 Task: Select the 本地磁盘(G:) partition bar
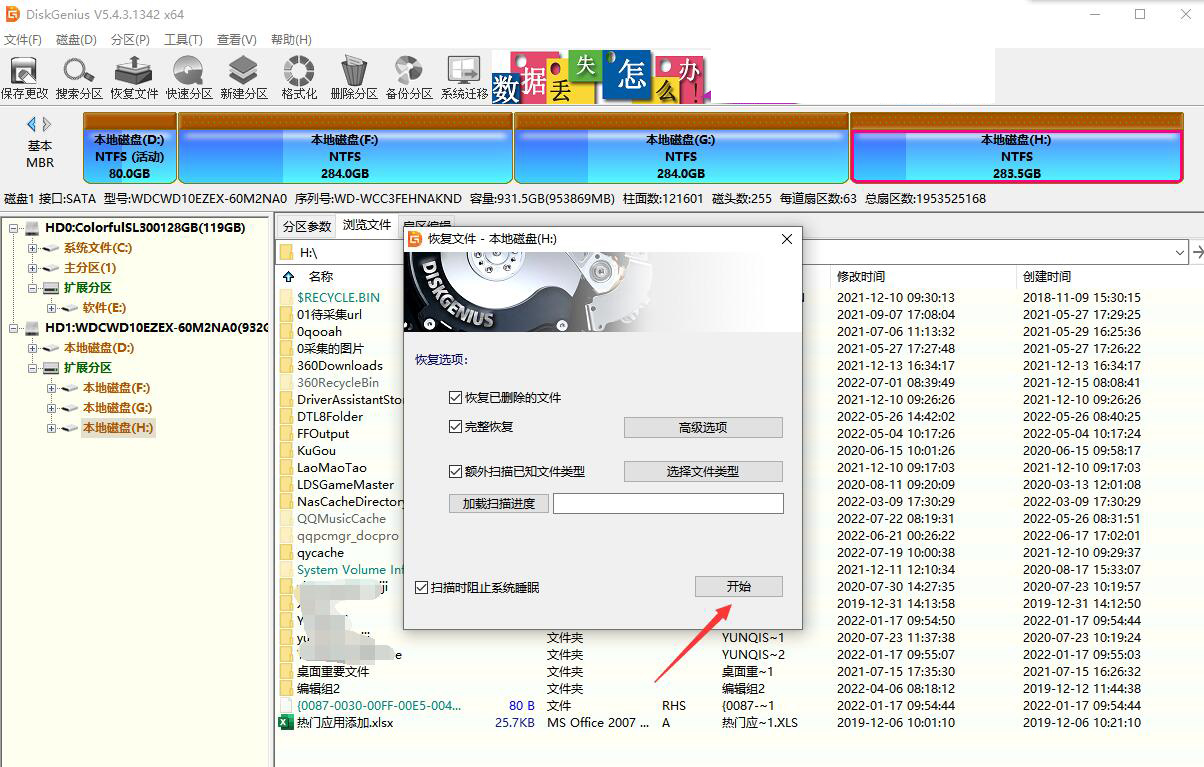680,156
